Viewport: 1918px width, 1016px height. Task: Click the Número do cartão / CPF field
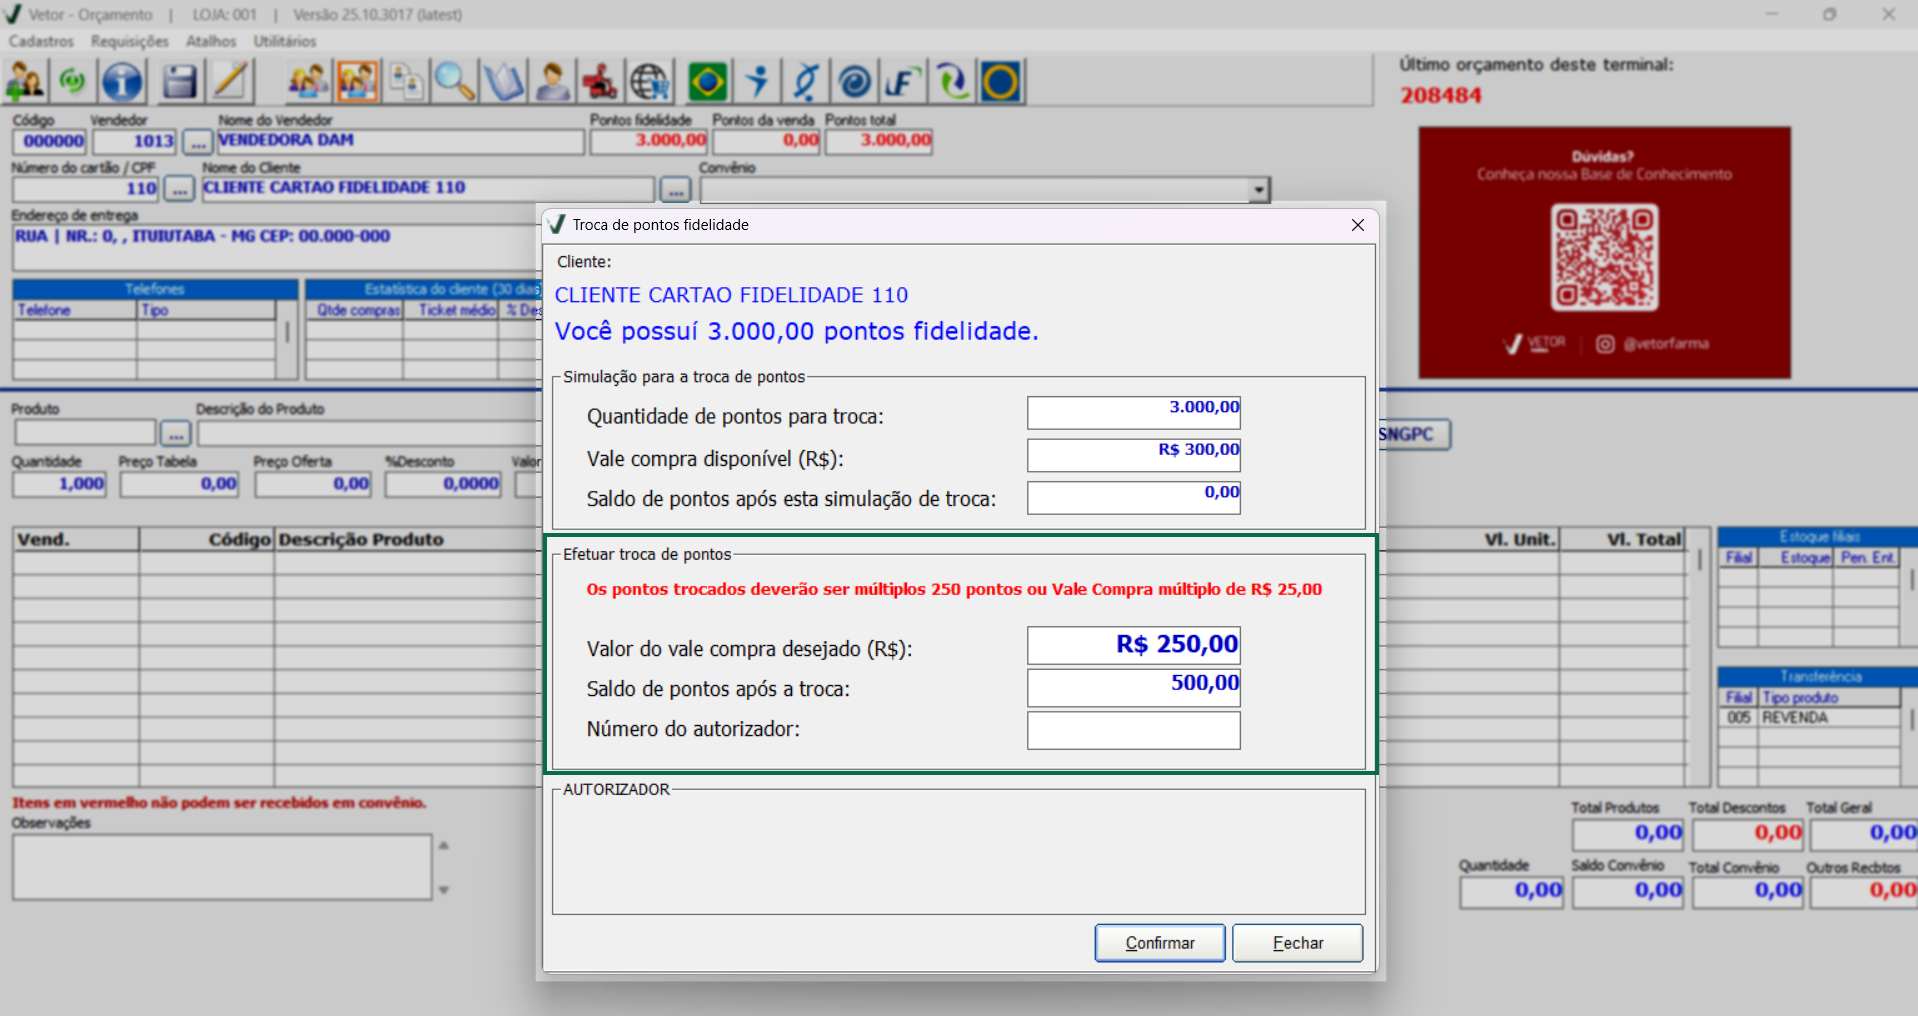86,189
